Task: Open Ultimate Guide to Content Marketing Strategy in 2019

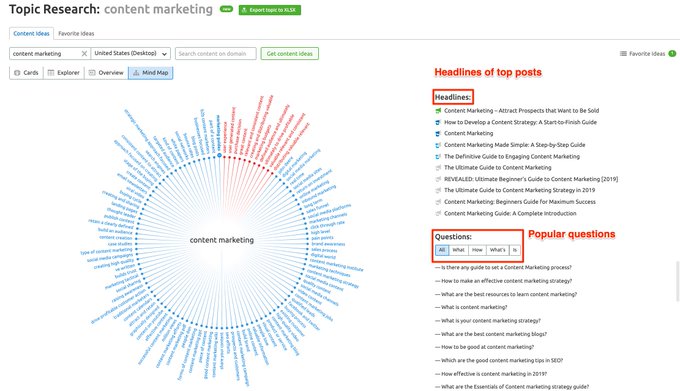Action: [x=520, y=190]
